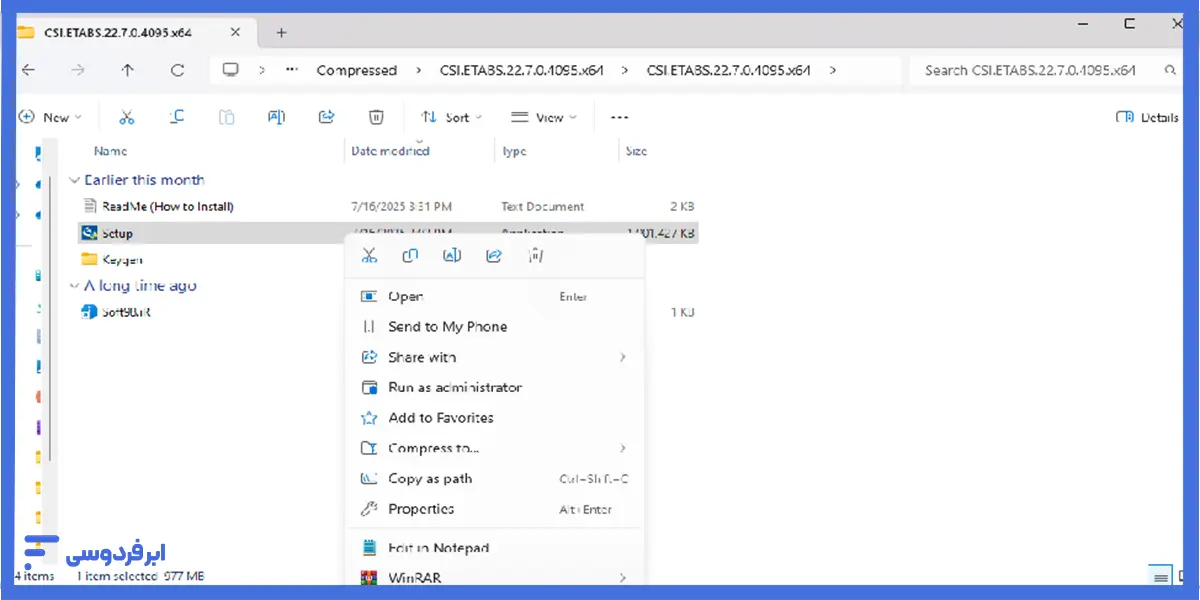Image resolution: width=1200 pixels, height=600 pixels.
Task: Choose Copy as path
Action: (x=495, y=478)
